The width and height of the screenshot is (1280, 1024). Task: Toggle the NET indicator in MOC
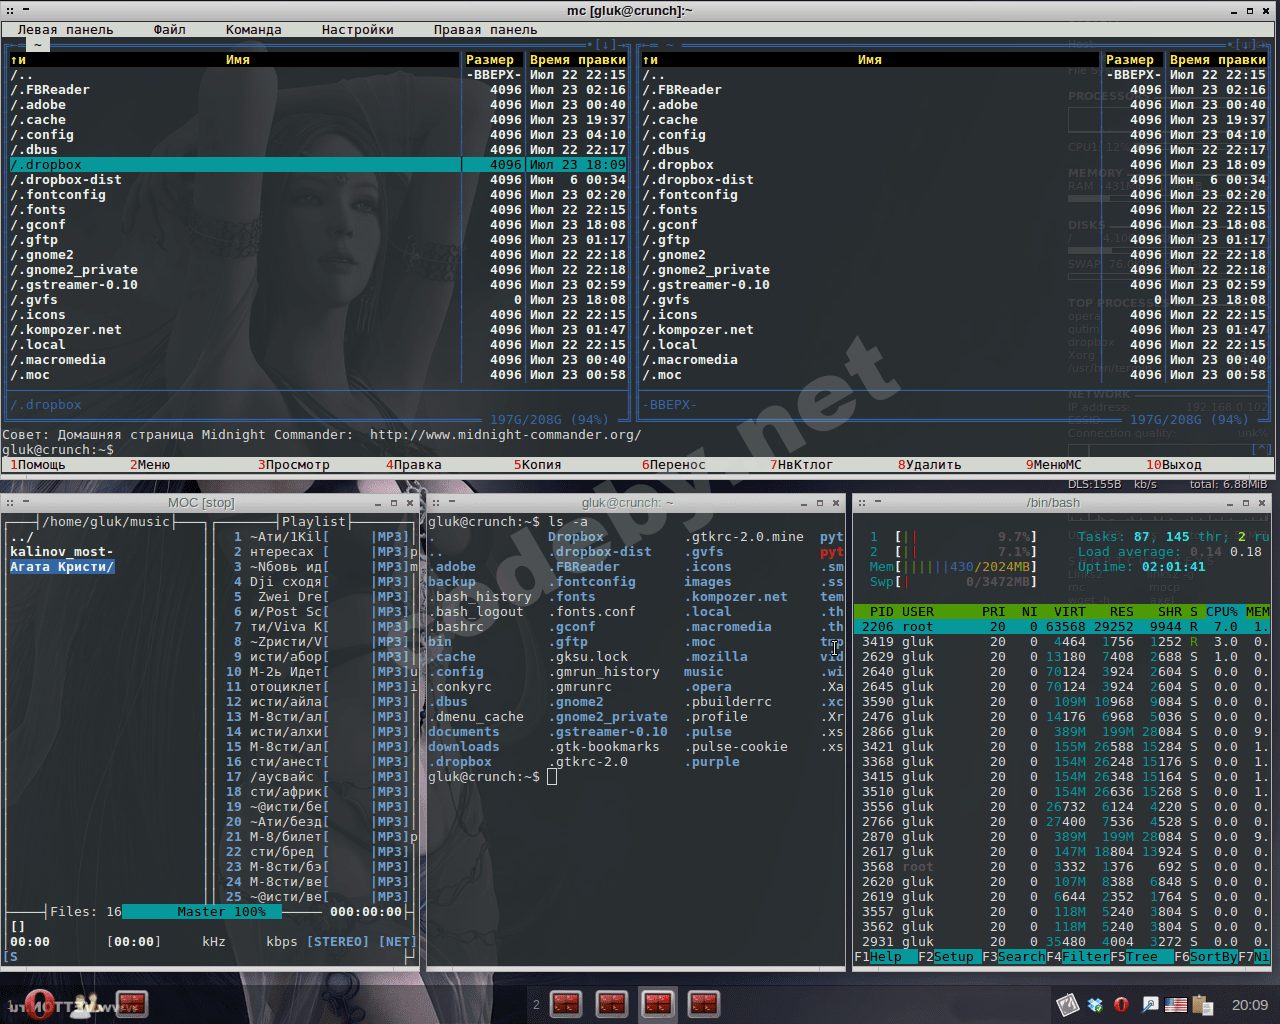tap(396, 941)
